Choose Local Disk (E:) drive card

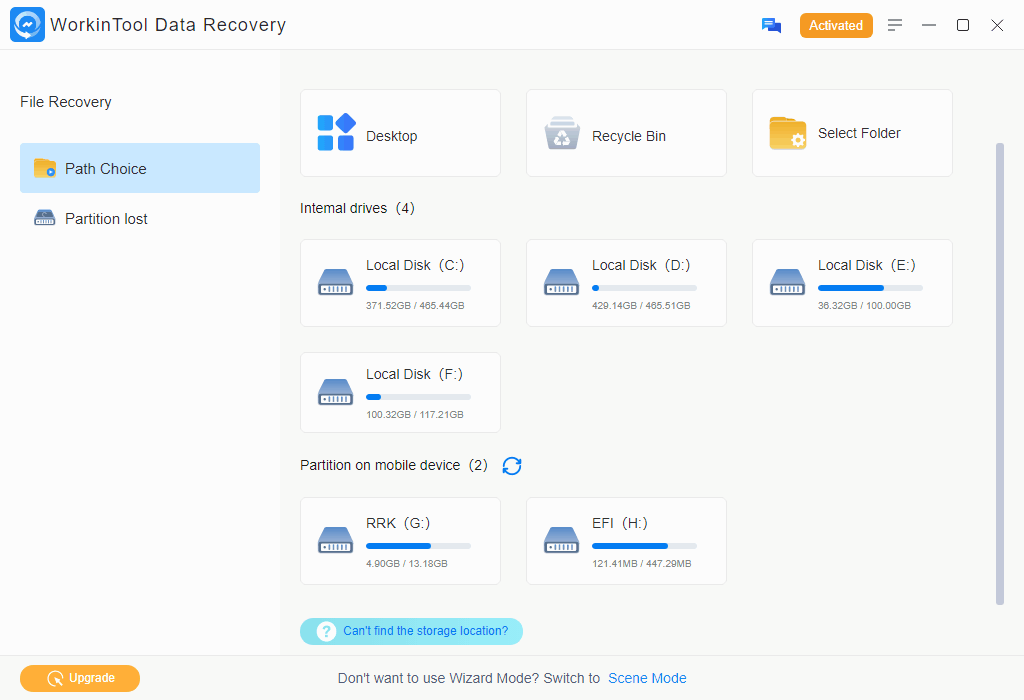click(852, 282)
